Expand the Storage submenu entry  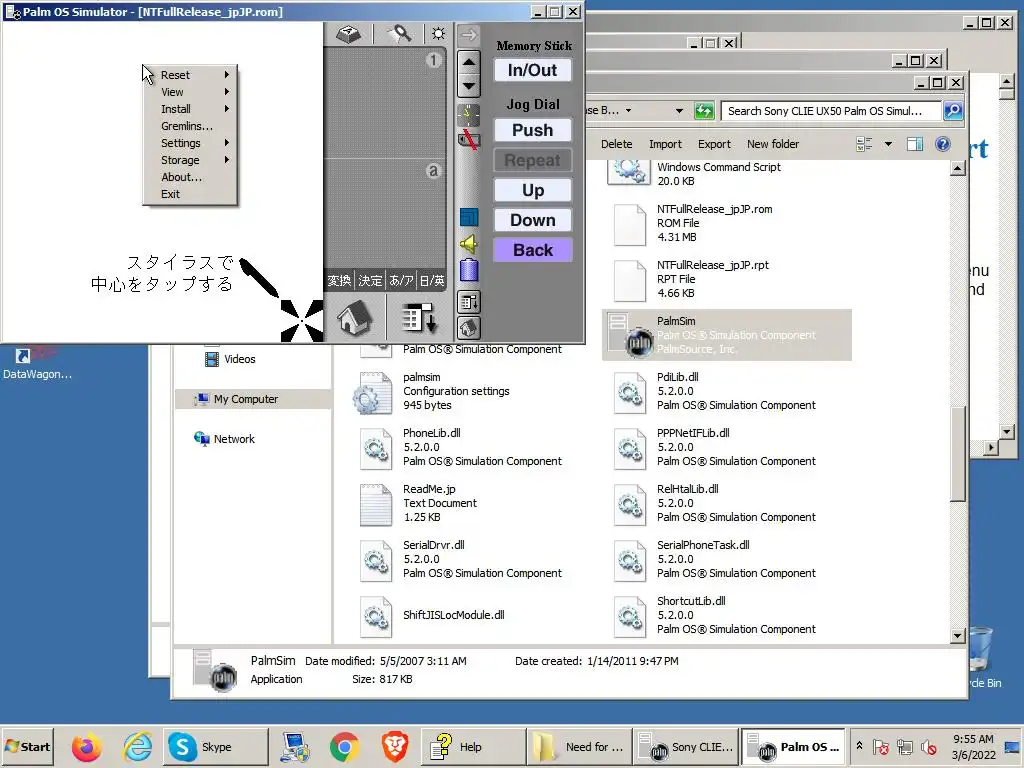tap(190, 160)
